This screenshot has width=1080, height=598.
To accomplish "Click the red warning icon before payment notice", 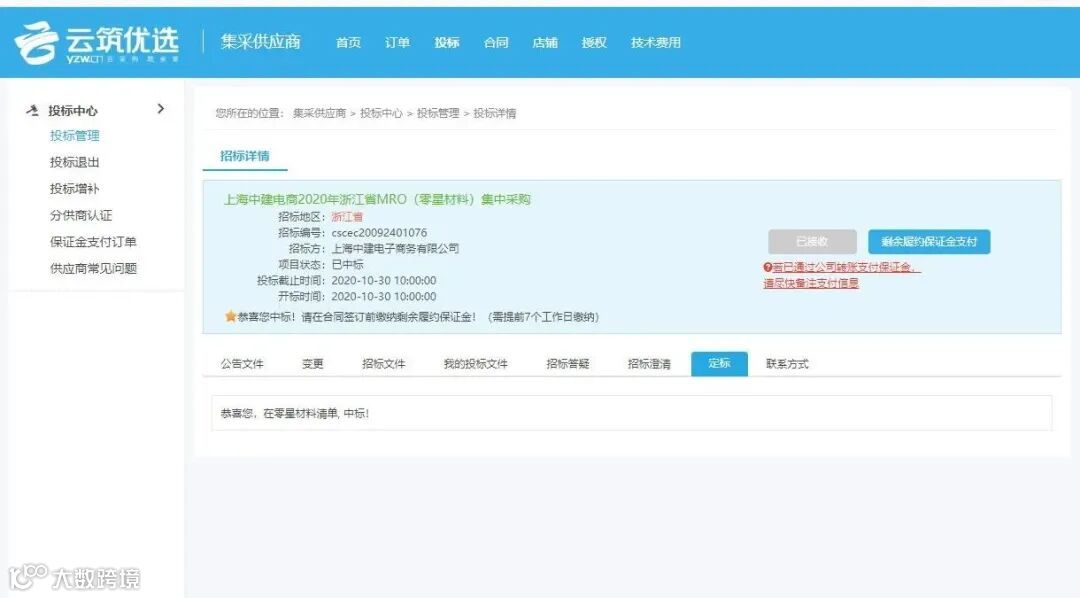I will tap(767, 267).
